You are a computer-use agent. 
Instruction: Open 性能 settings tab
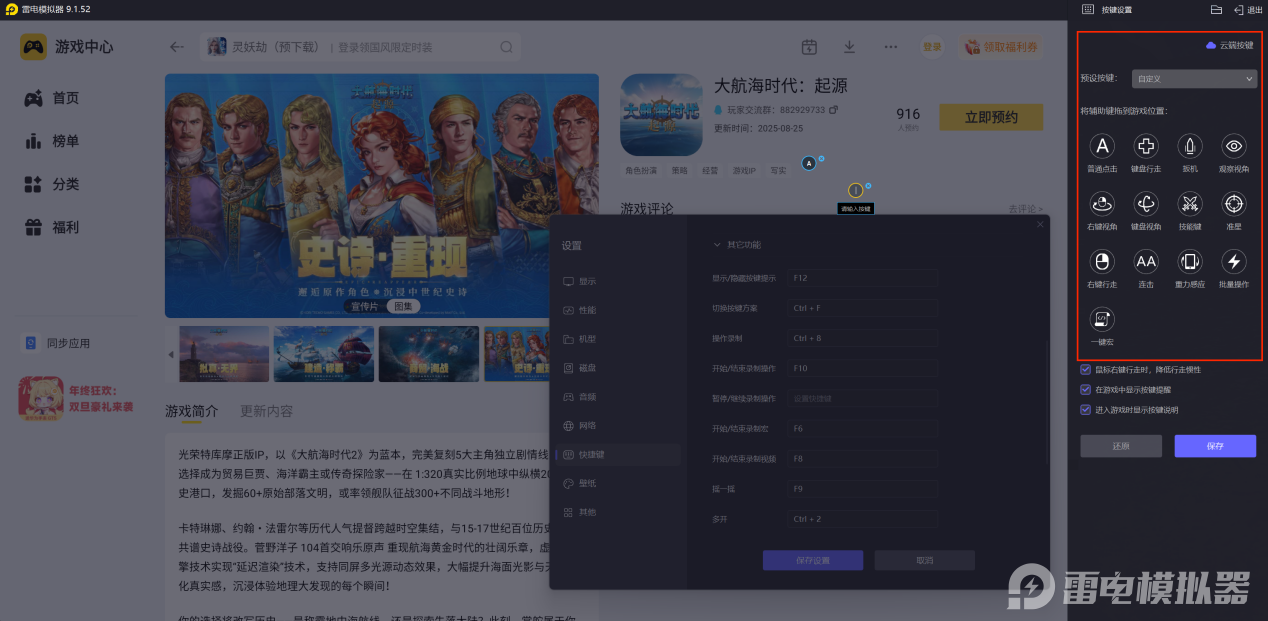click(580, 311)
